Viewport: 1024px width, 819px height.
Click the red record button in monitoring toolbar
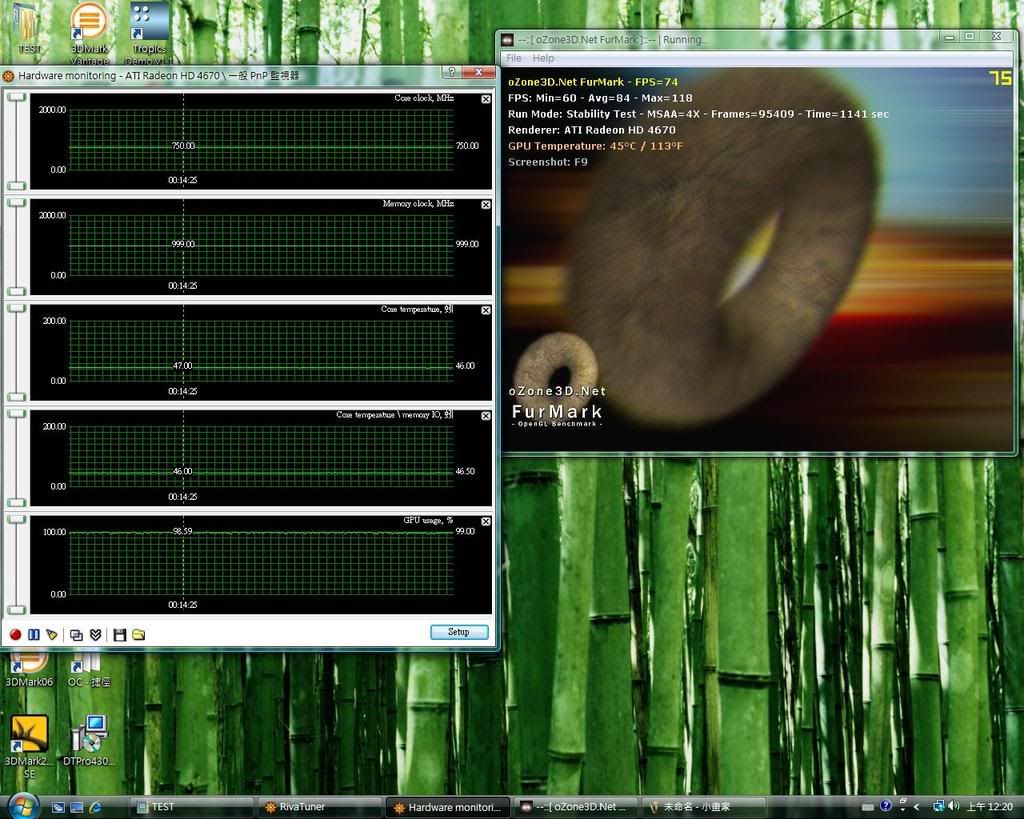tap(15, 634)
